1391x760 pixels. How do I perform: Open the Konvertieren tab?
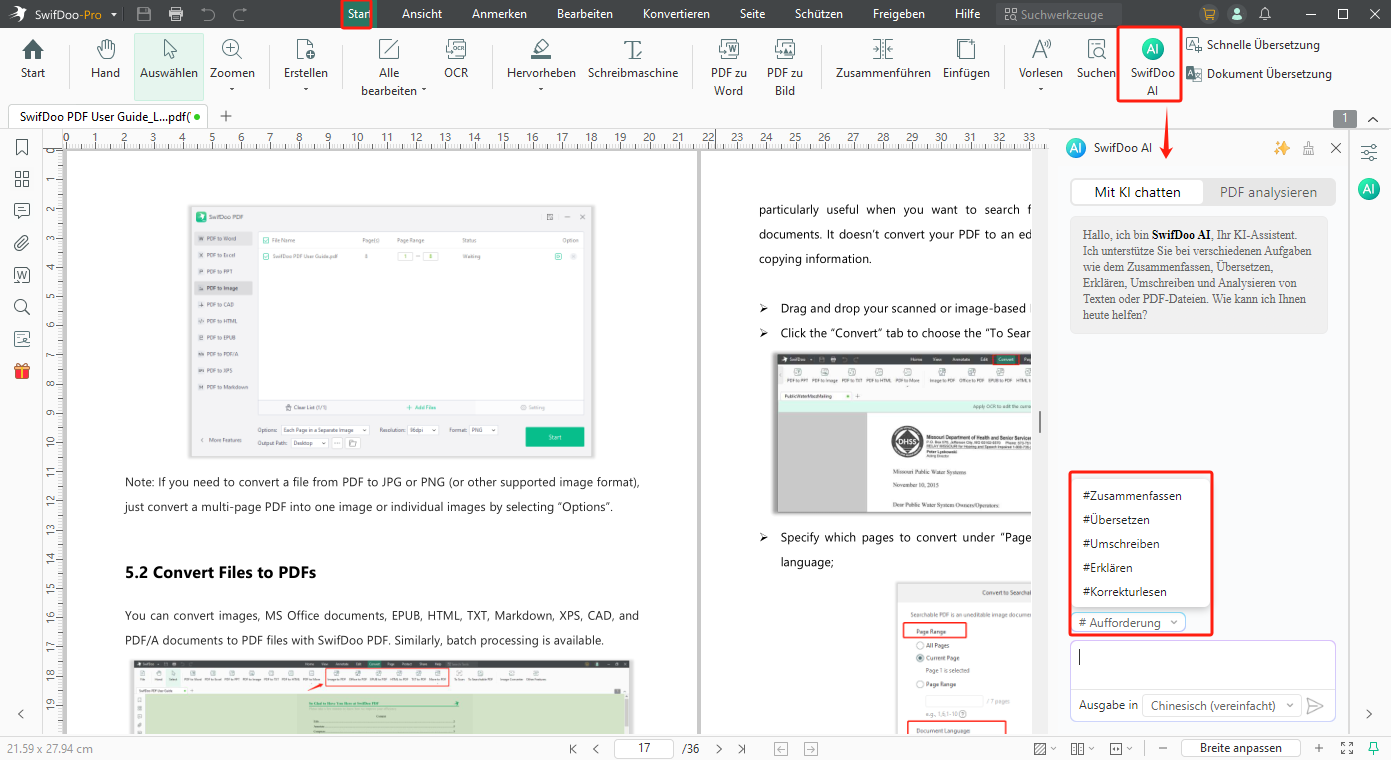676,14
